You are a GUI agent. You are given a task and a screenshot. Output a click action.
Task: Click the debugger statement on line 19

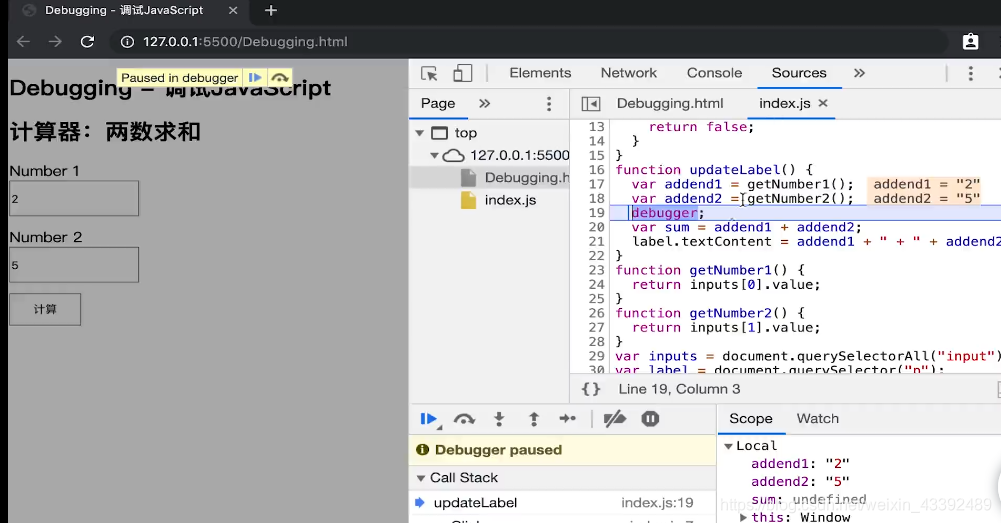pyautogui.click(x=668, y=213)
